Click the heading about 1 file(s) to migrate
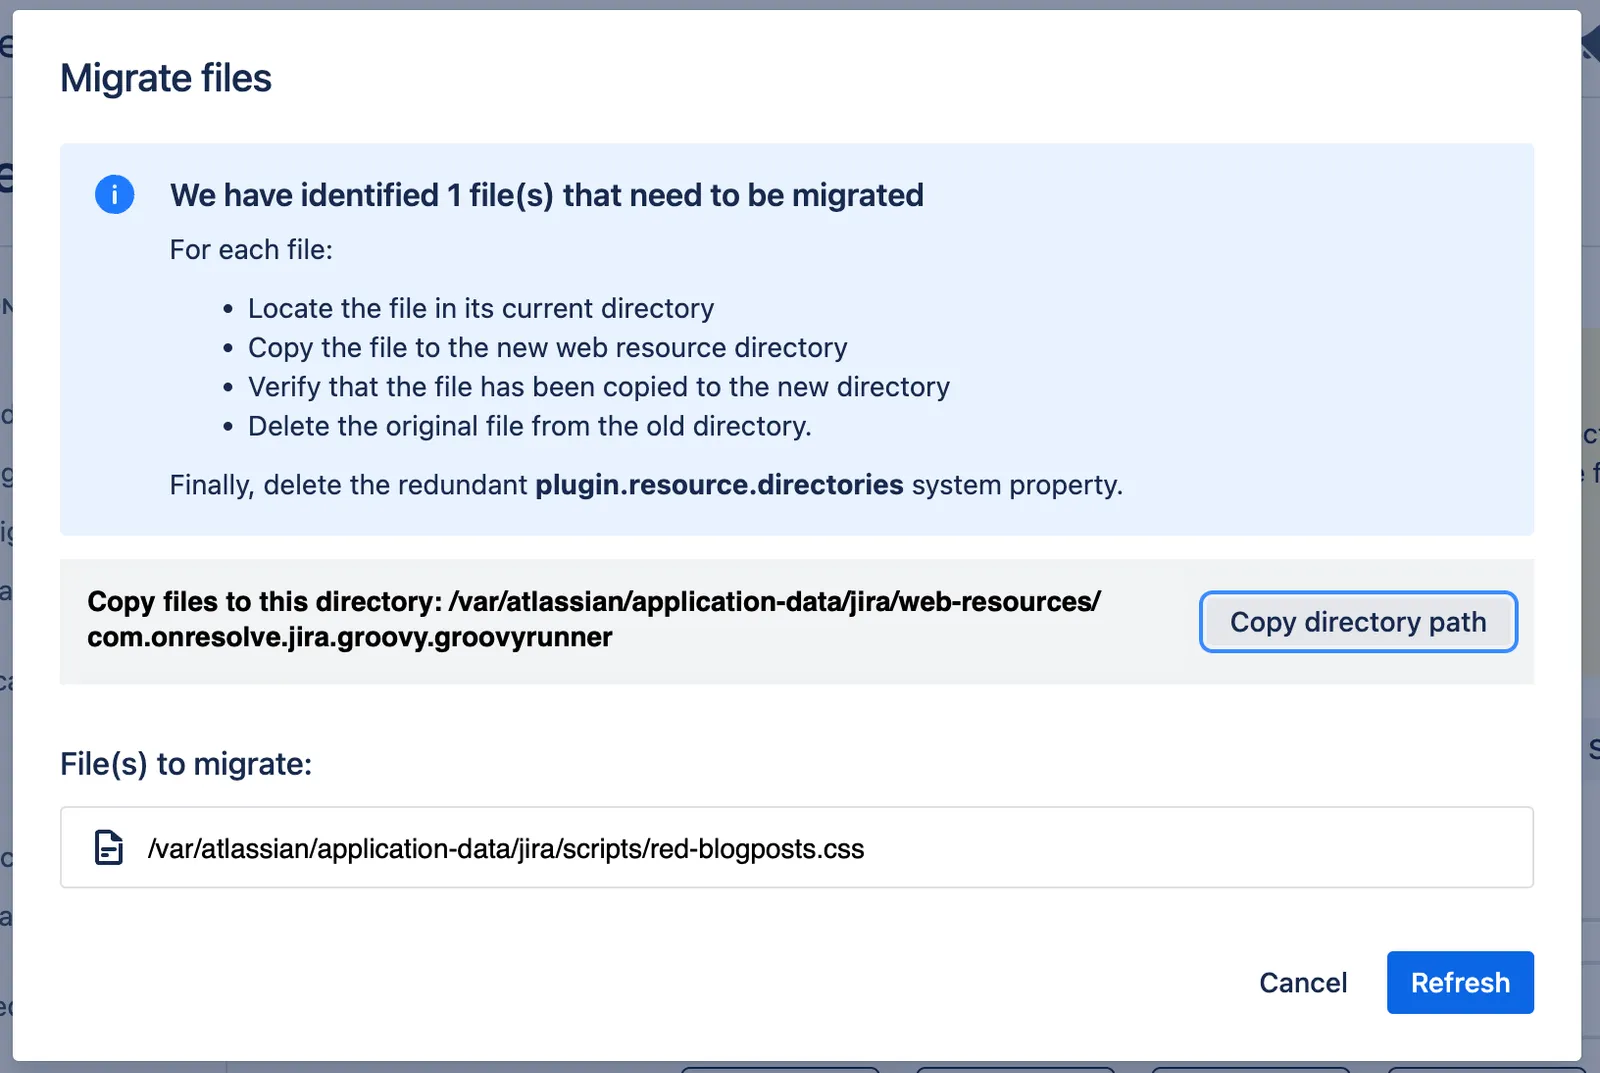The height and width of the screenshot is (1073, 1600). pyautogui.click(x=546, y=195)
